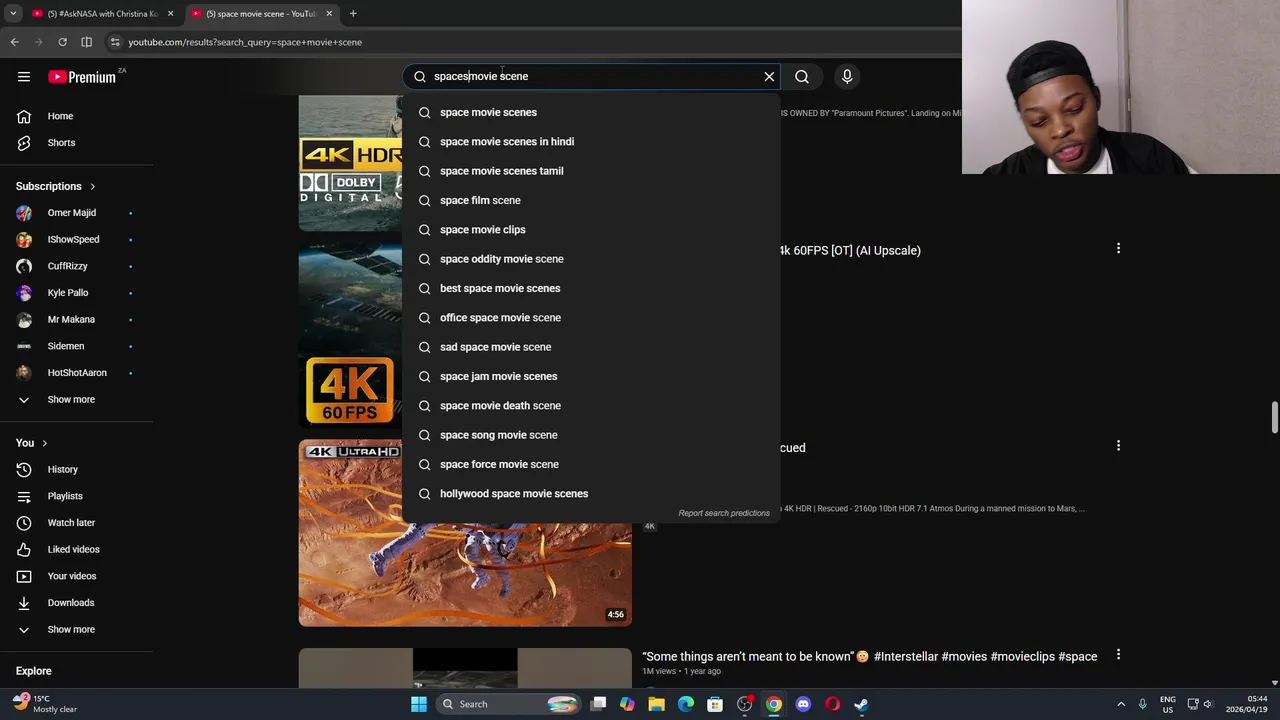Open Discord from the taskbar
The height and width of the screenshot is (720, 1280).
pos(803,704)
